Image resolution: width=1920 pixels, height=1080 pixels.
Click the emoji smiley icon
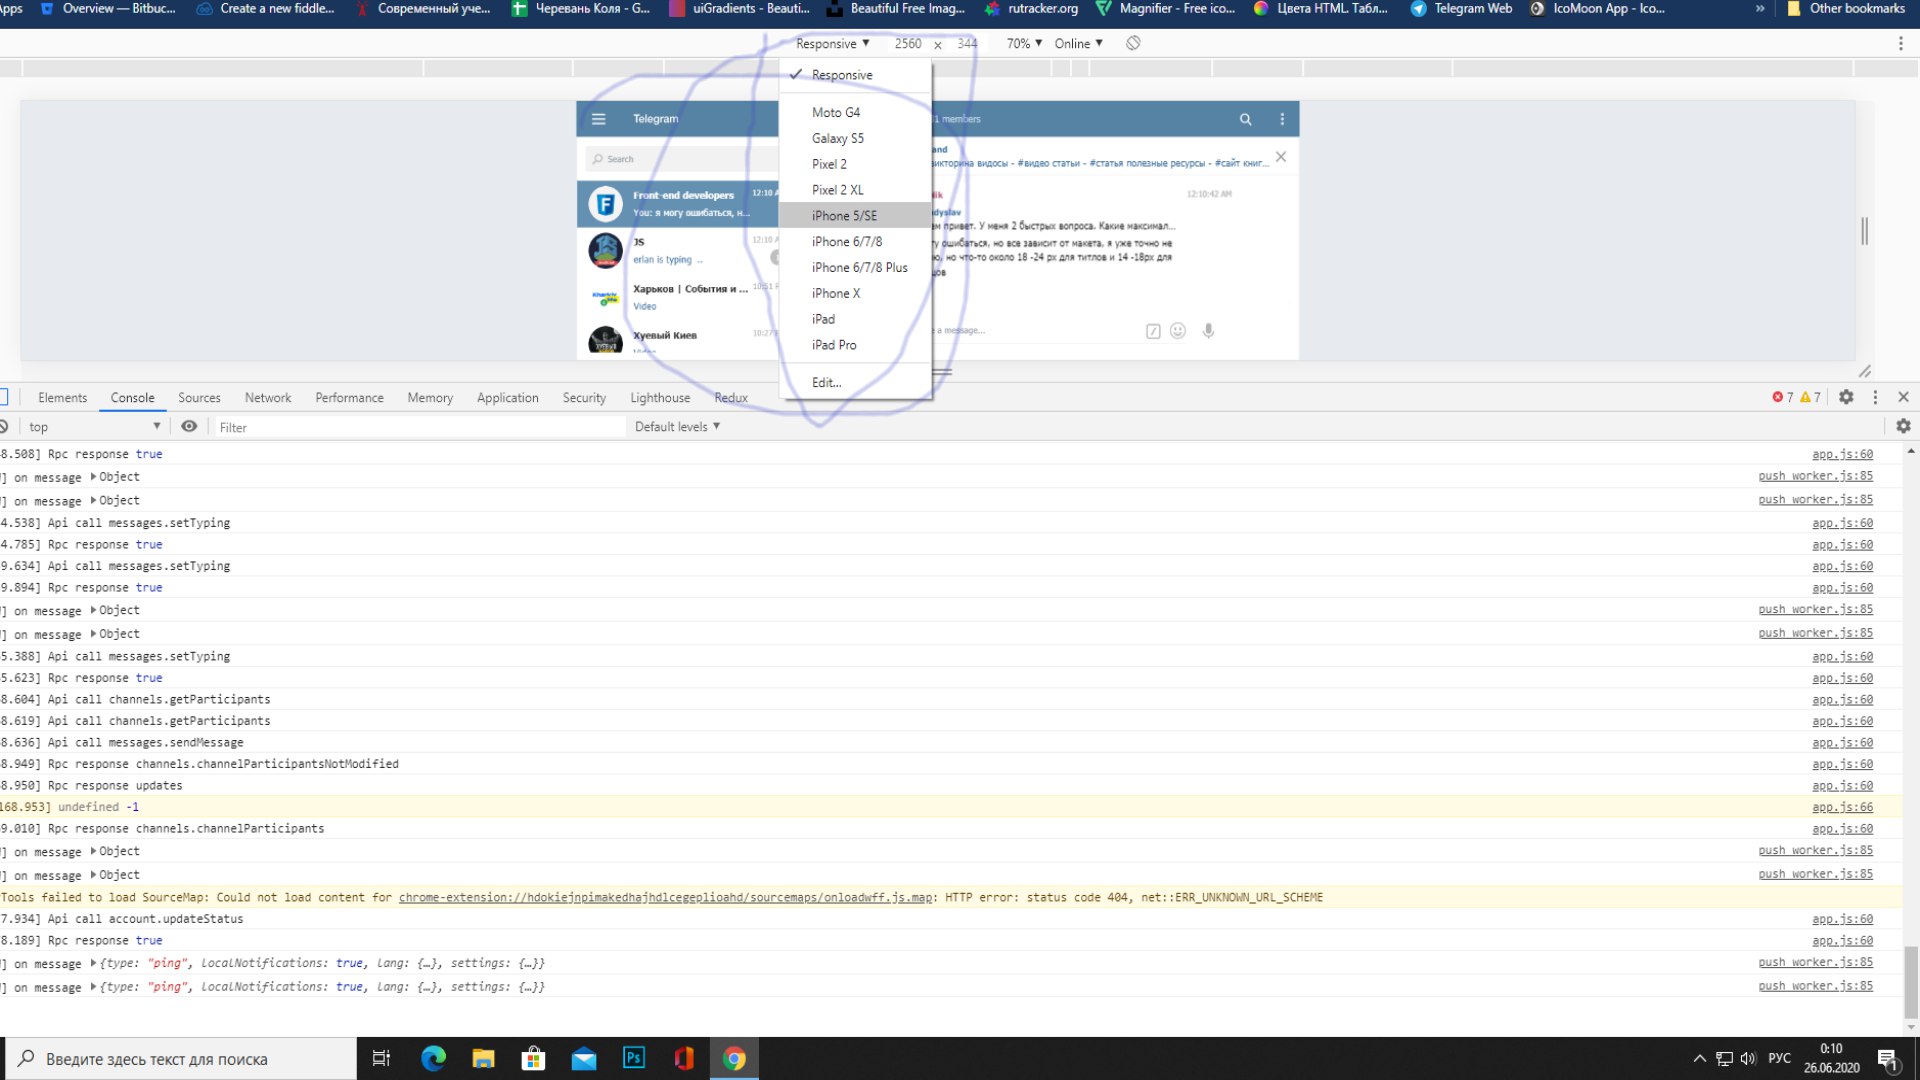click(1178, 331)
